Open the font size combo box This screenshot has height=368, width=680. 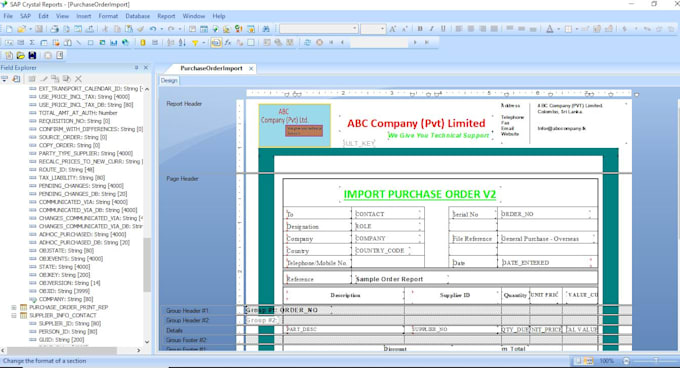point(373,29)
